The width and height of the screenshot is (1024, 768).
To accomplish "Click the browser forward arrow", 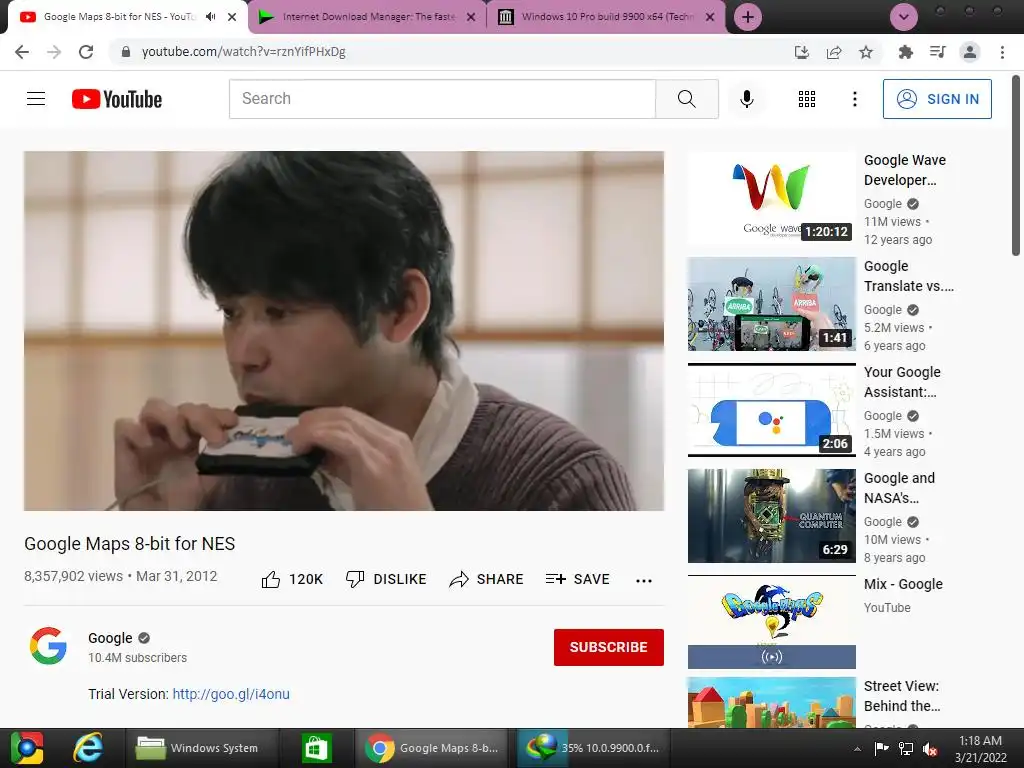I will (54, 52).
